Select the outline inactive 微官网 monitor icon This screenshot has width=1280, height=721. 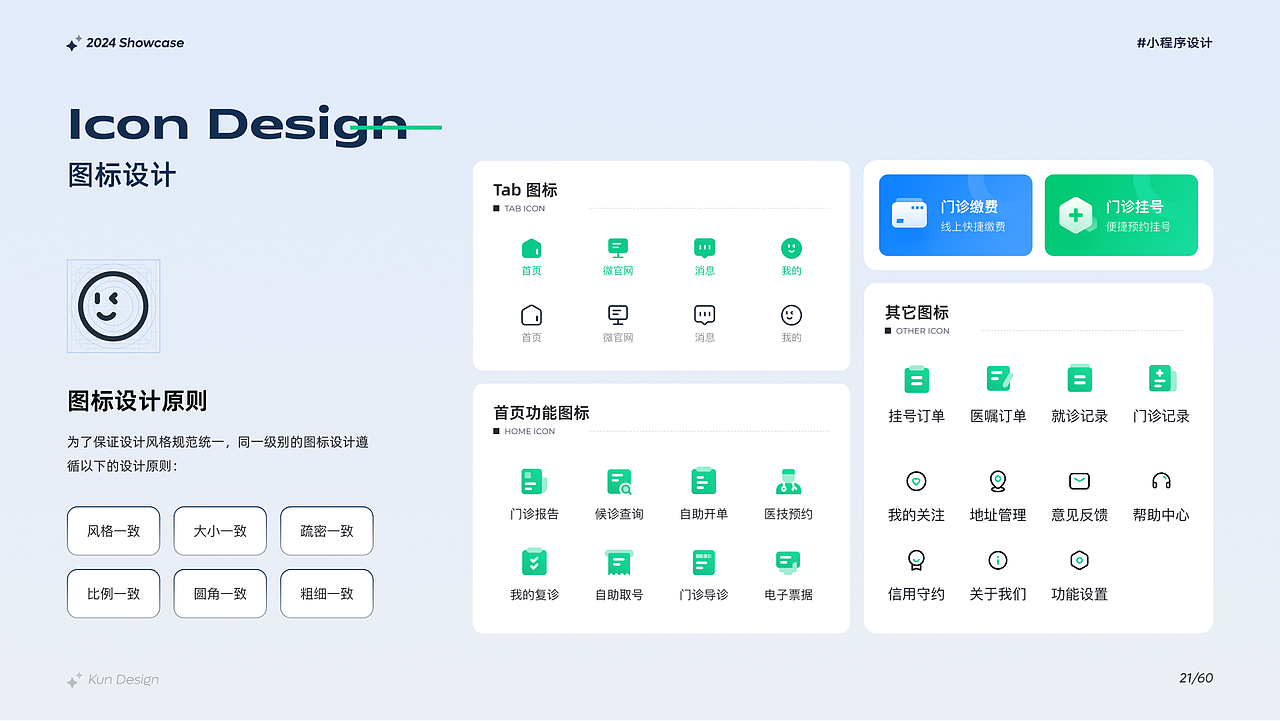pos(618,315)
